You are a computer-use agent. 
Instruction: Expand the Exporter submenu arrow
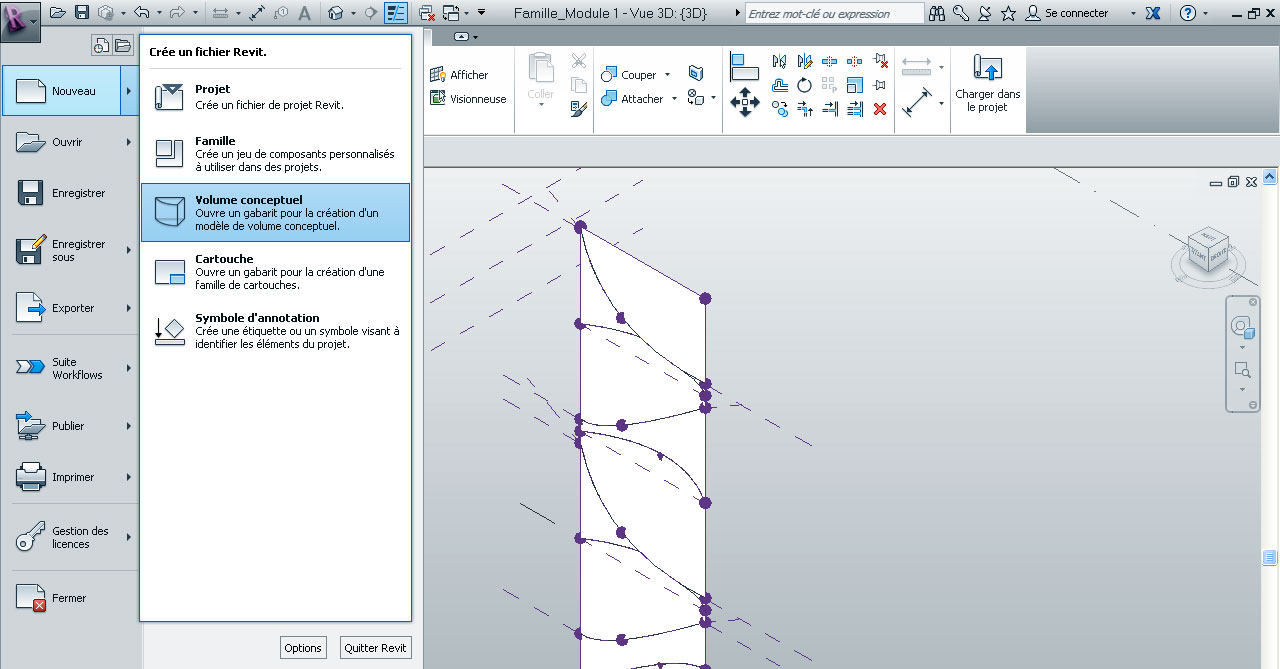tap(129, 308)
